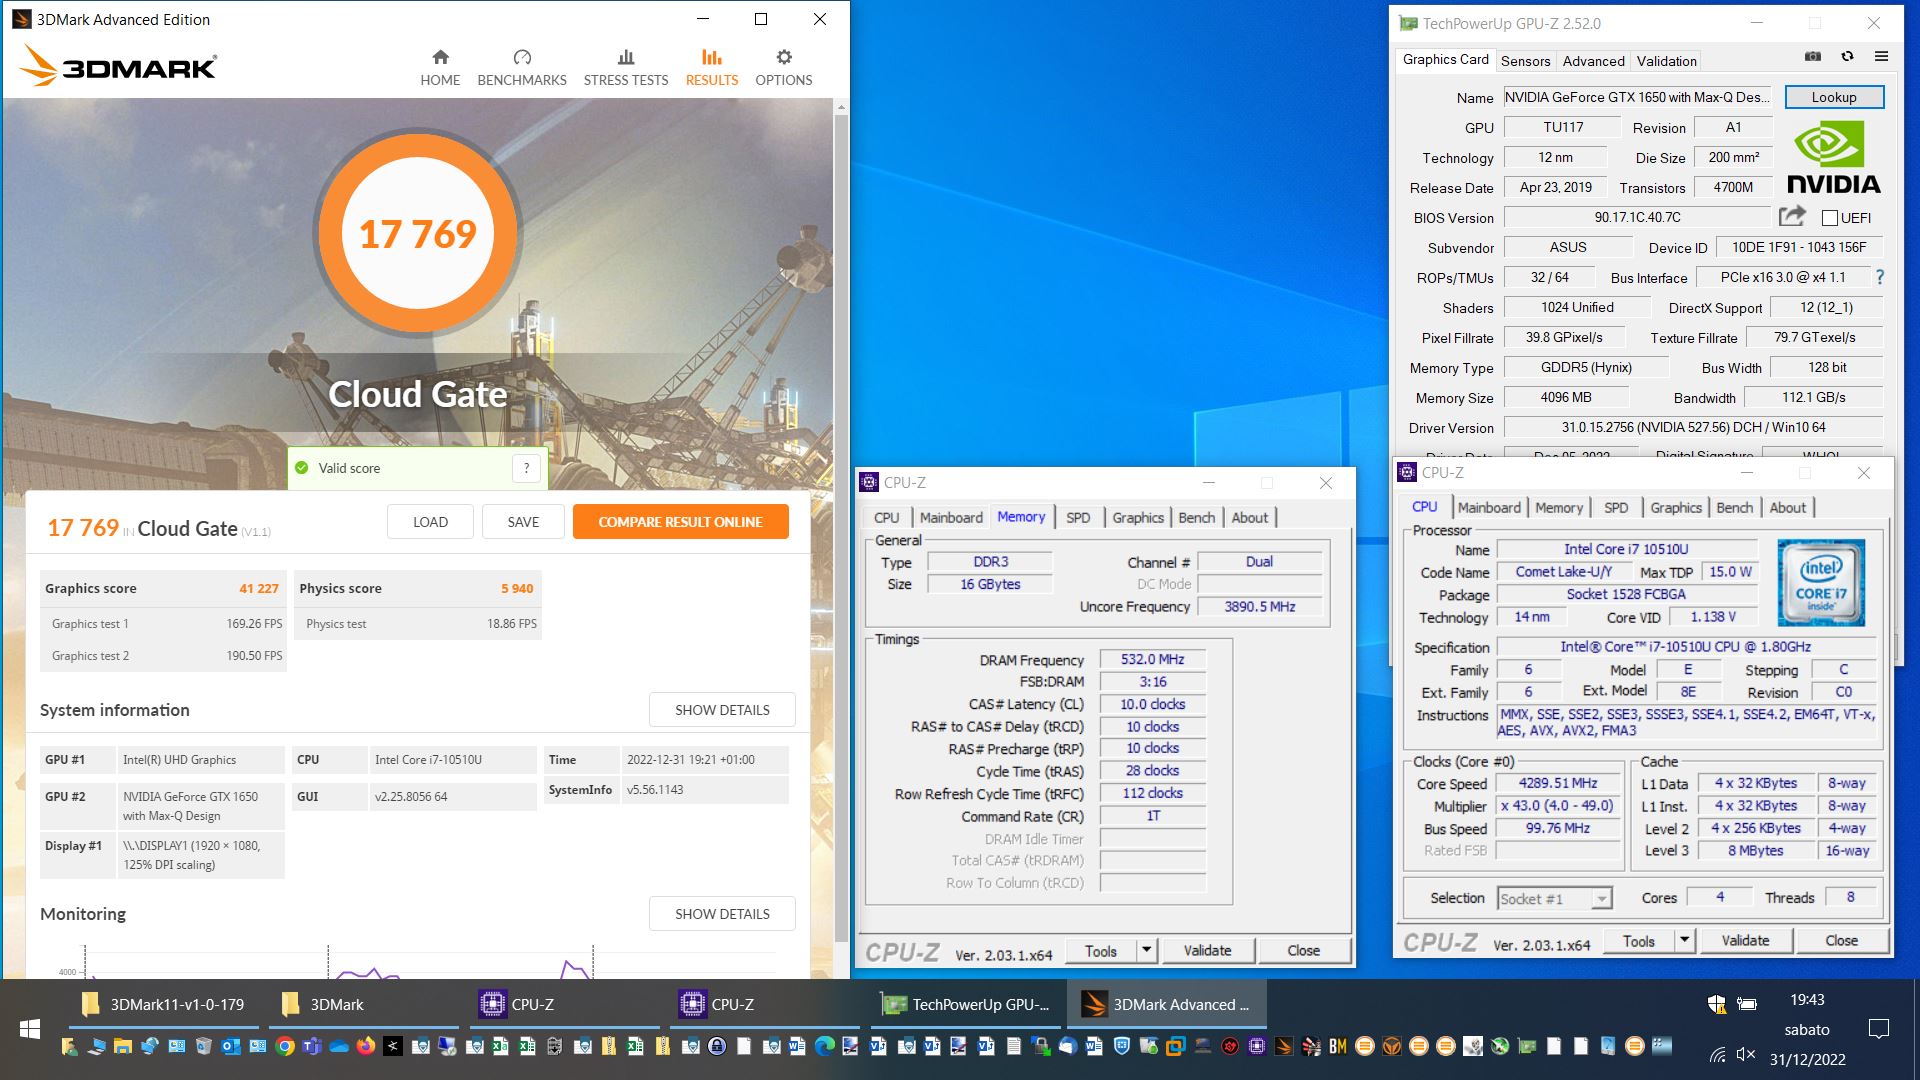This screenshot has width=1920, height=1080.
Task: Click the SAVE result button
Action: 523,522
